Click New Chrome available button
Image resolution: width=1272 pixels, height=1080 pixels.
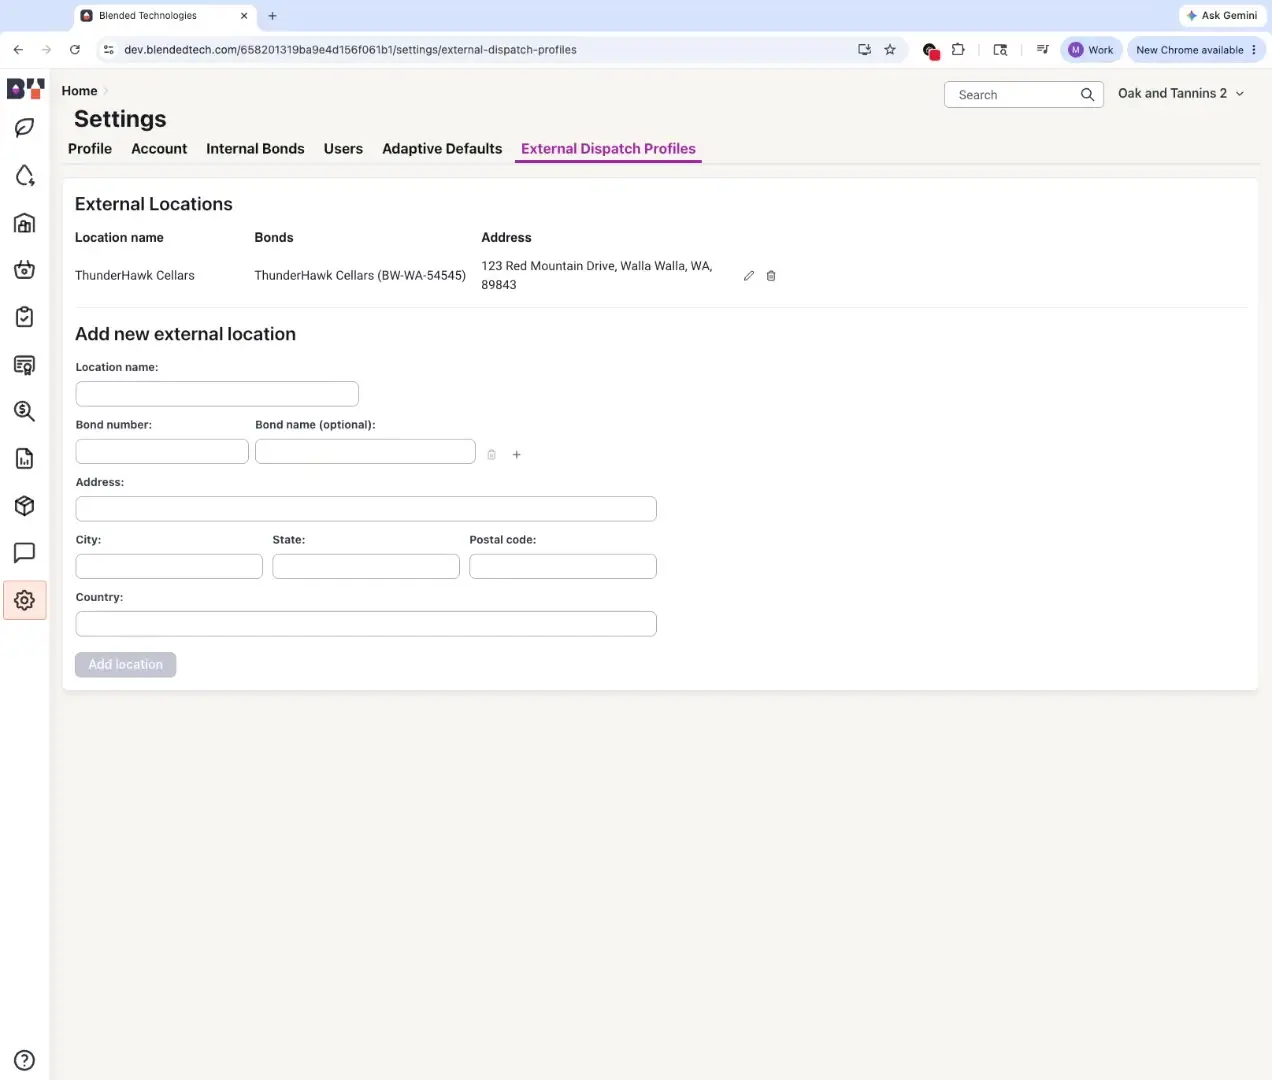pos(1196,50)
